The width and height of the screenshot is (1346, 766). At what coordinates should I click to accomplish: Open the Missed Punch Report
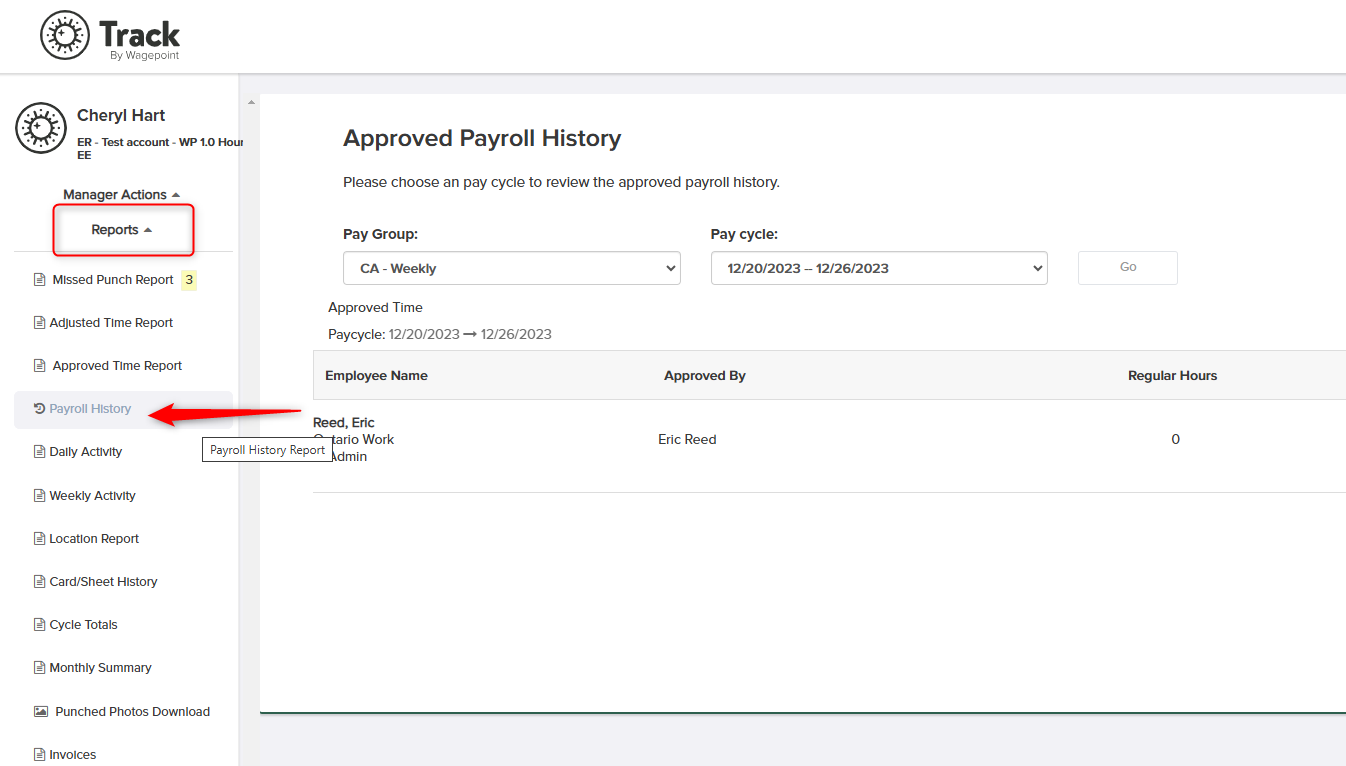[113, 280]
